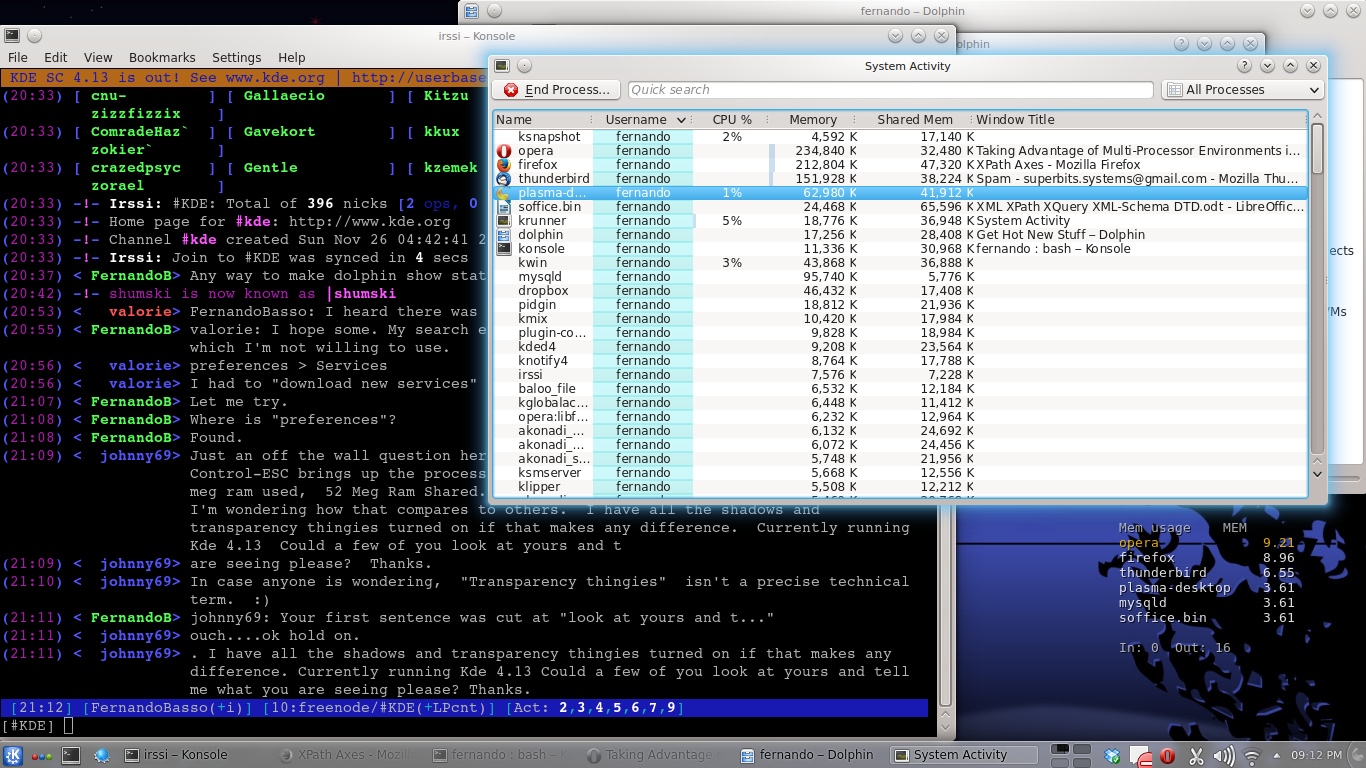Viewport: 1366px width, 768px height.
Task: Click the End Process button
Action: [555, 90]
